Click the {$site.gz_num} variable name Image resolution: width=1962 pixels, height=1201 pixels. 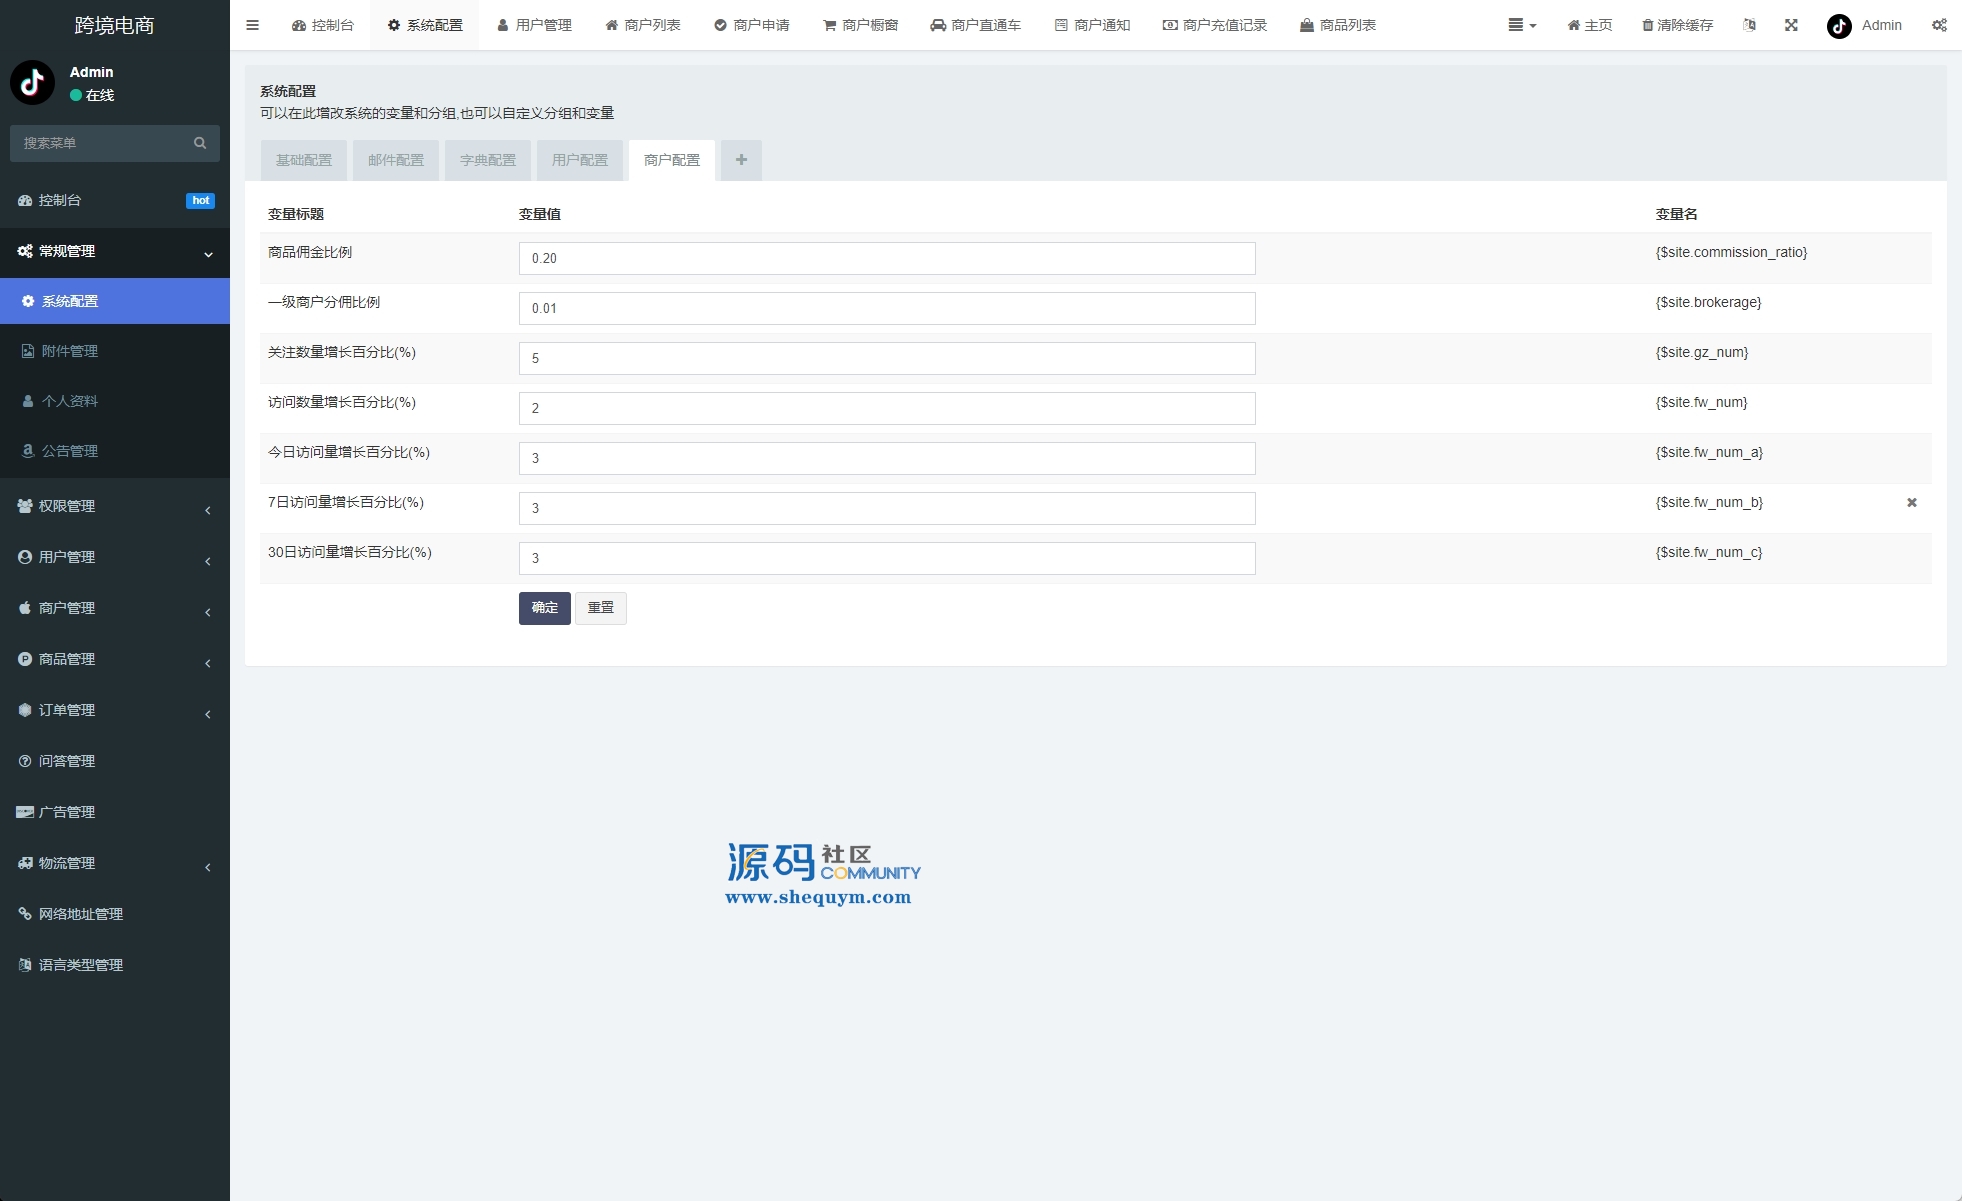1702,352
